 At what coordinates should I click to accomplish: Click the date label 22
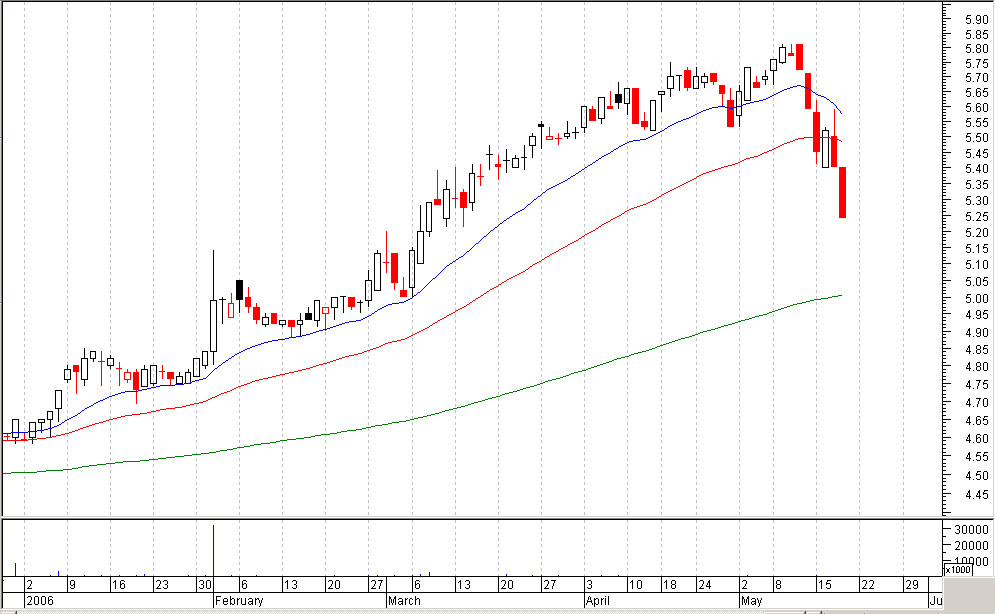(867, 585)
